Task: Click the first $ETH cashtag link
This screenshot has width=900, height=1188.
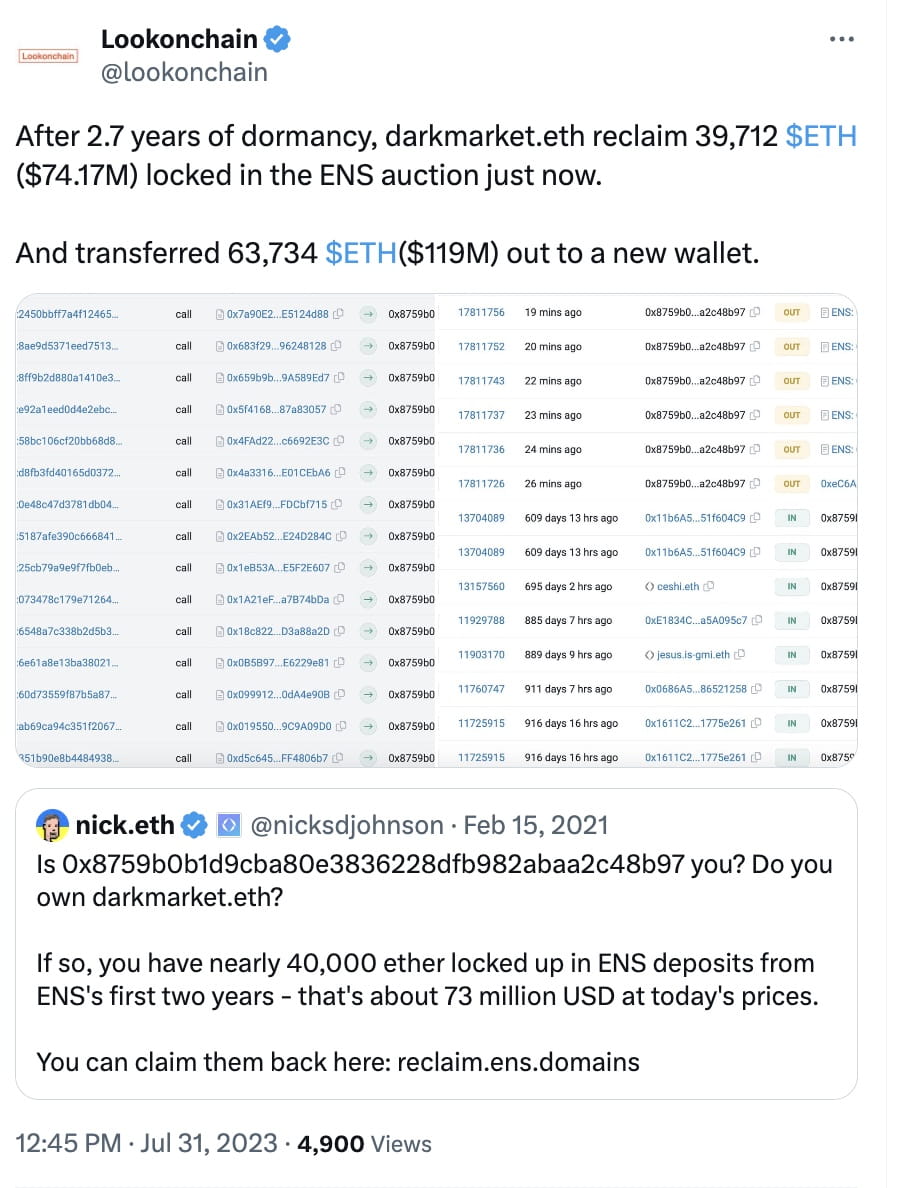Action: [821, 136]
